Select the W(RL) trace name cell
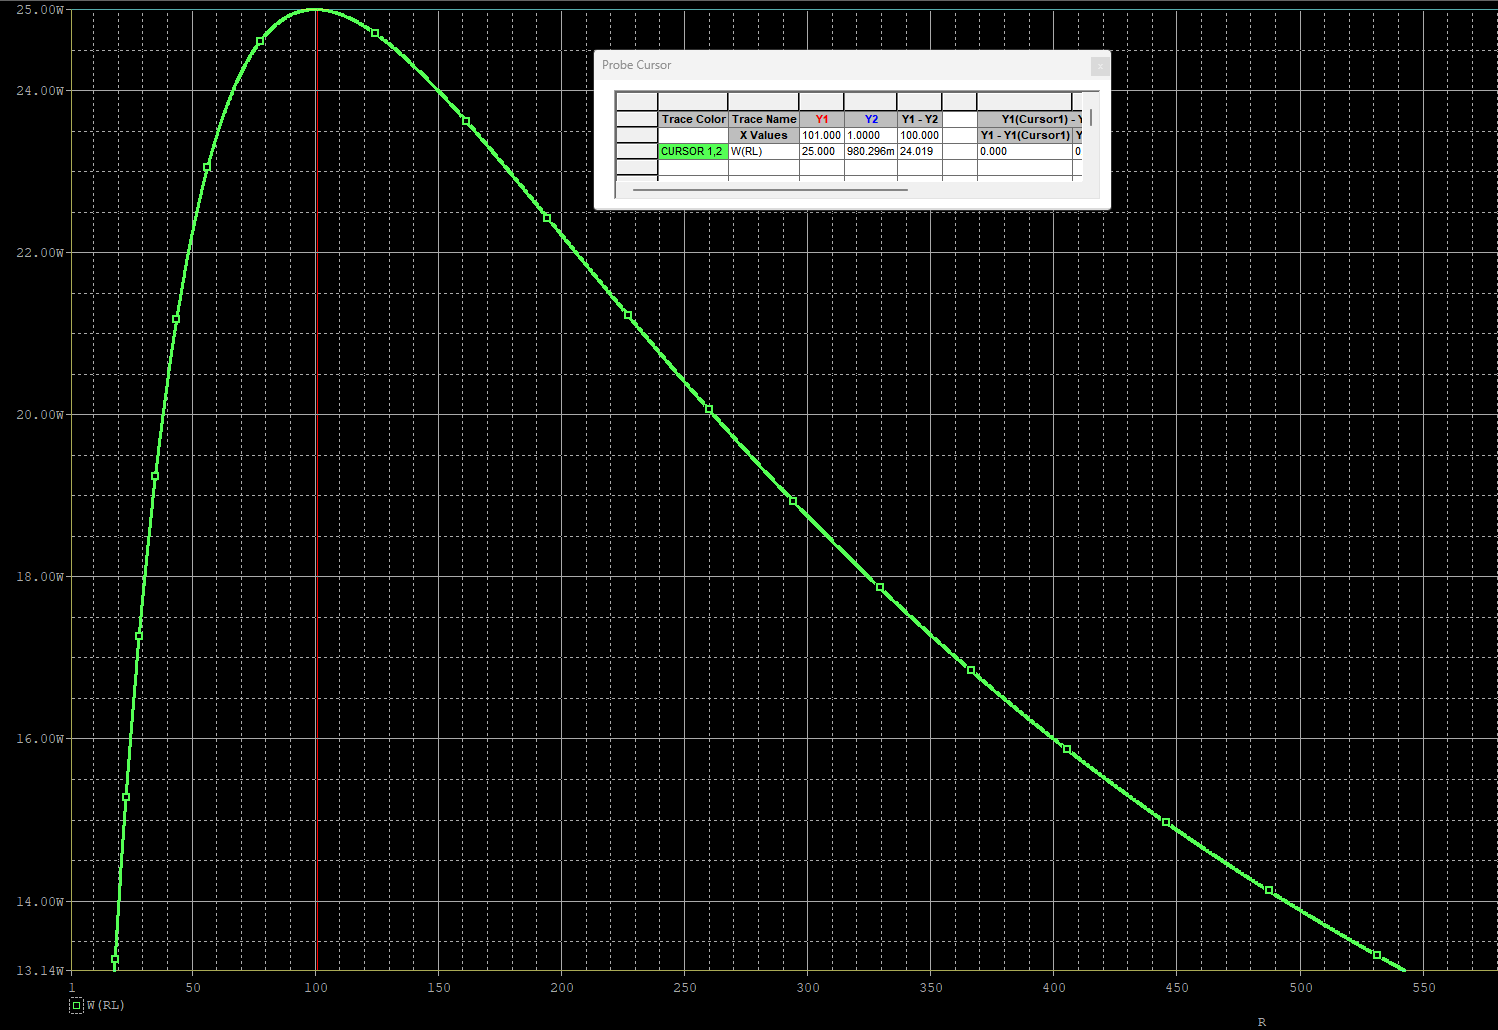This screenshot has width=1498, height=1030. [763, 151]
